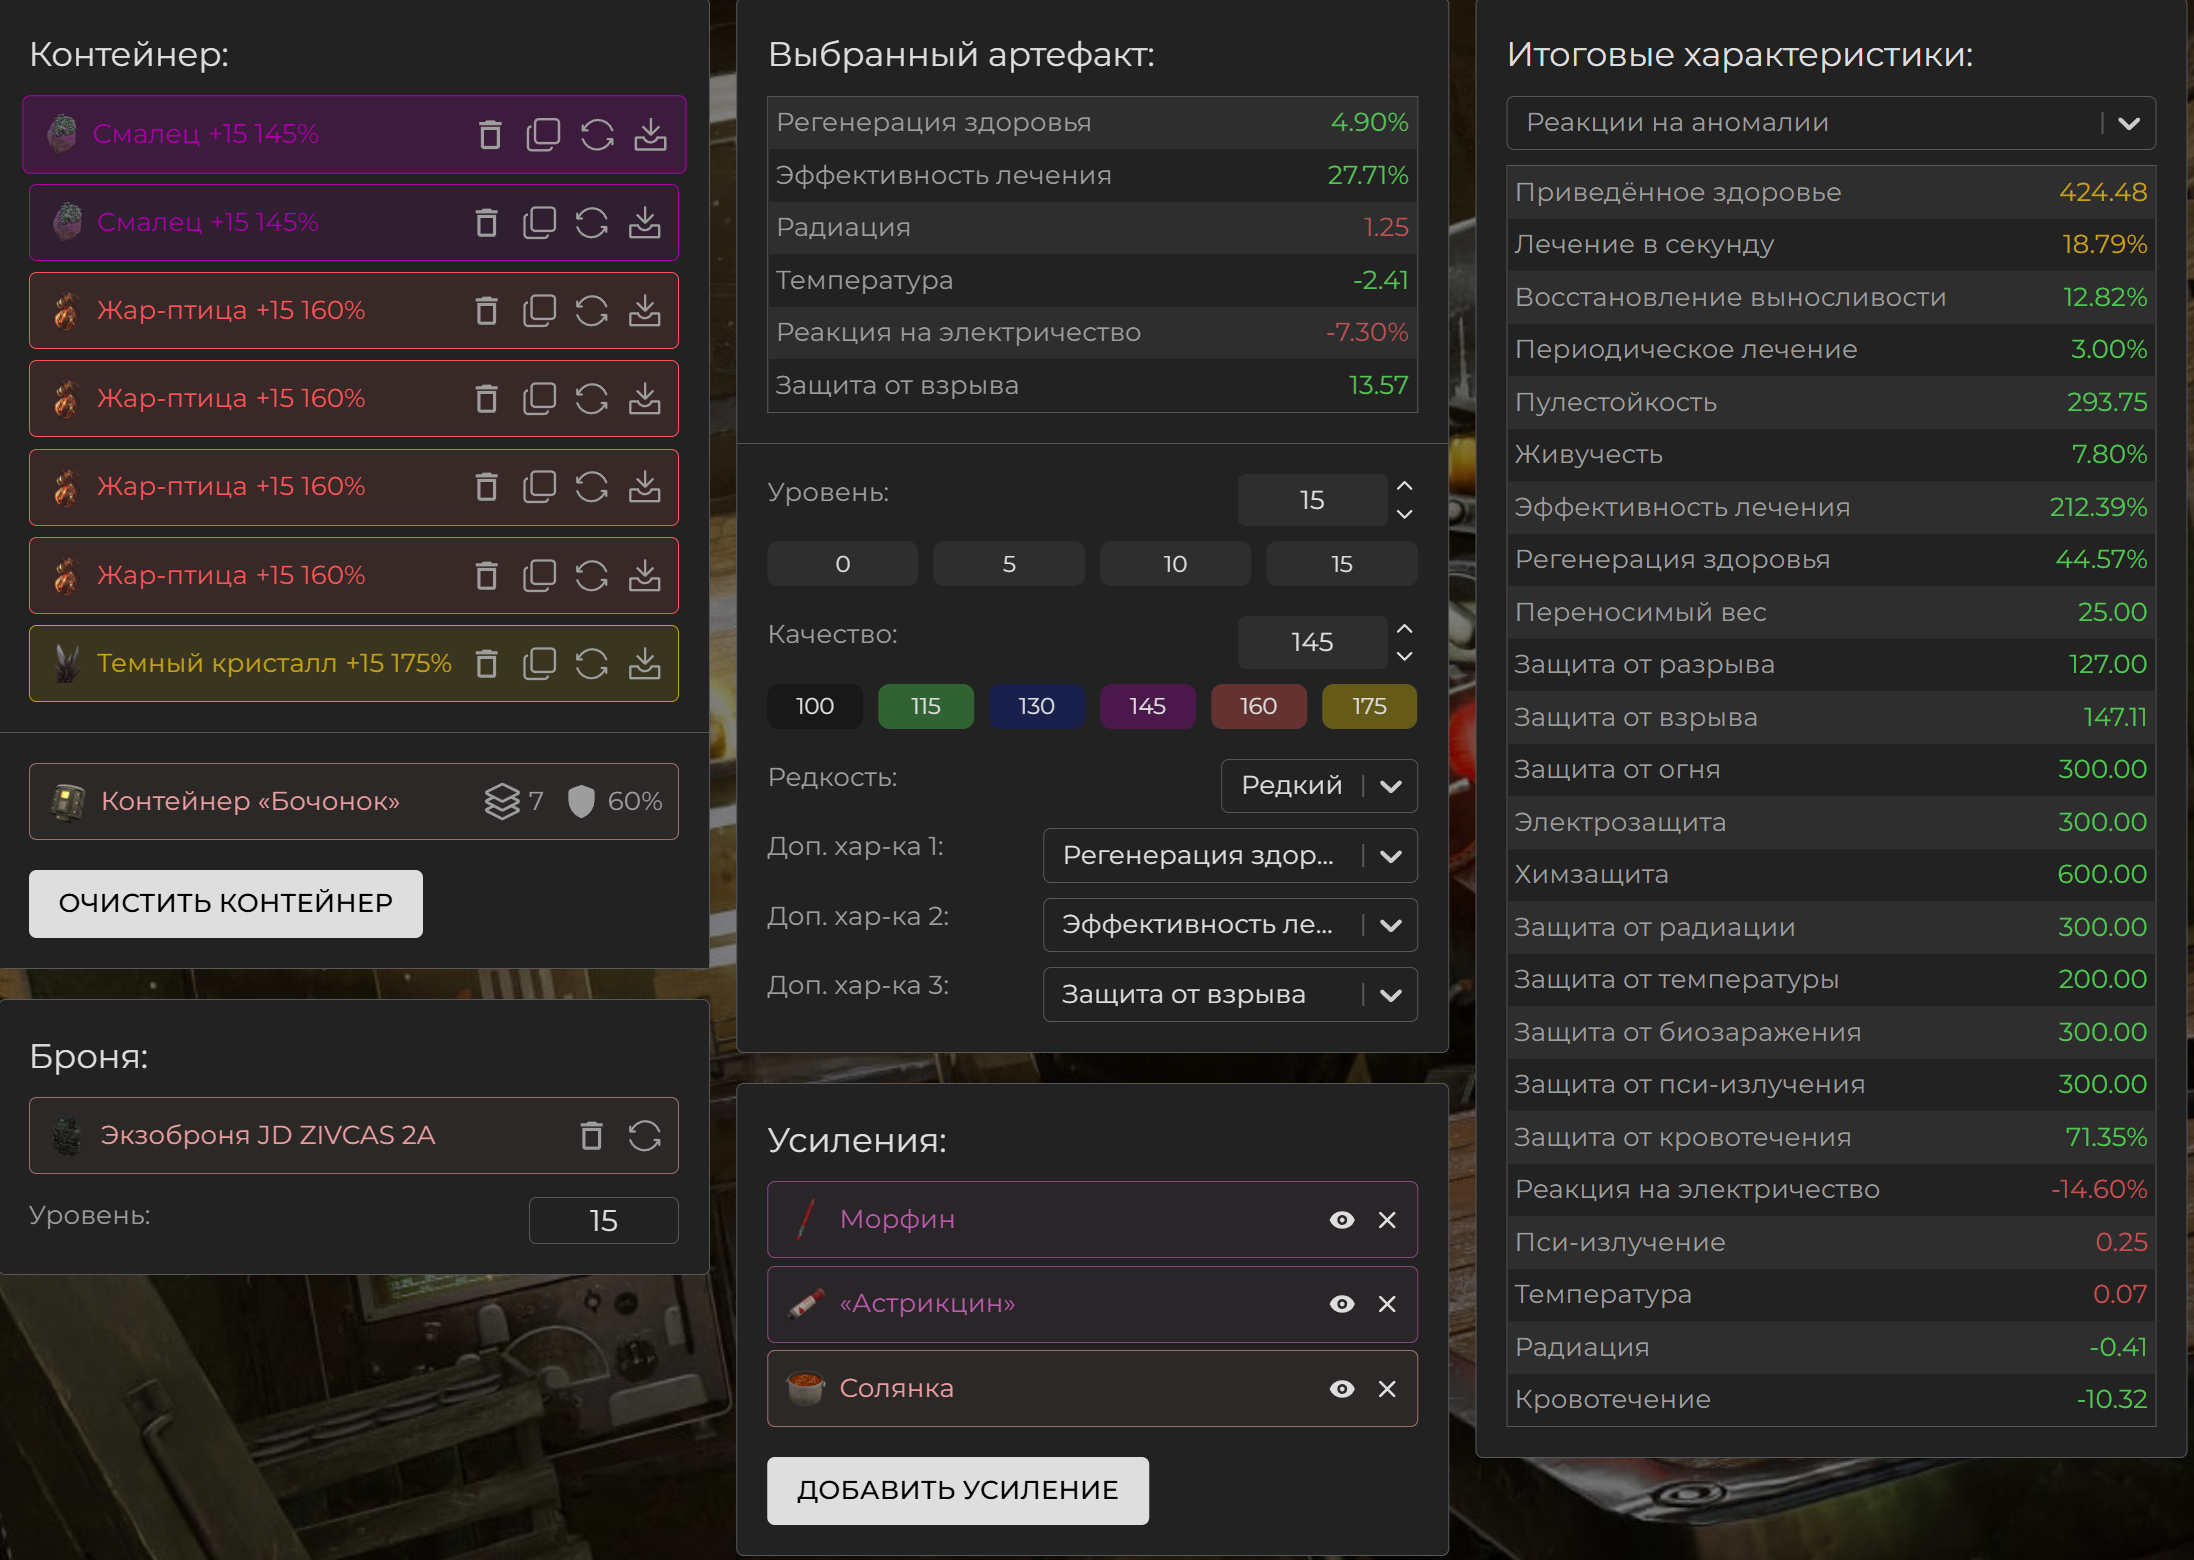Open Доп. хар-ка 3 dropdown Защита от взрыва
Image resolution: width=2194 pixels, height=1560 pixels.
(1229, 995)
